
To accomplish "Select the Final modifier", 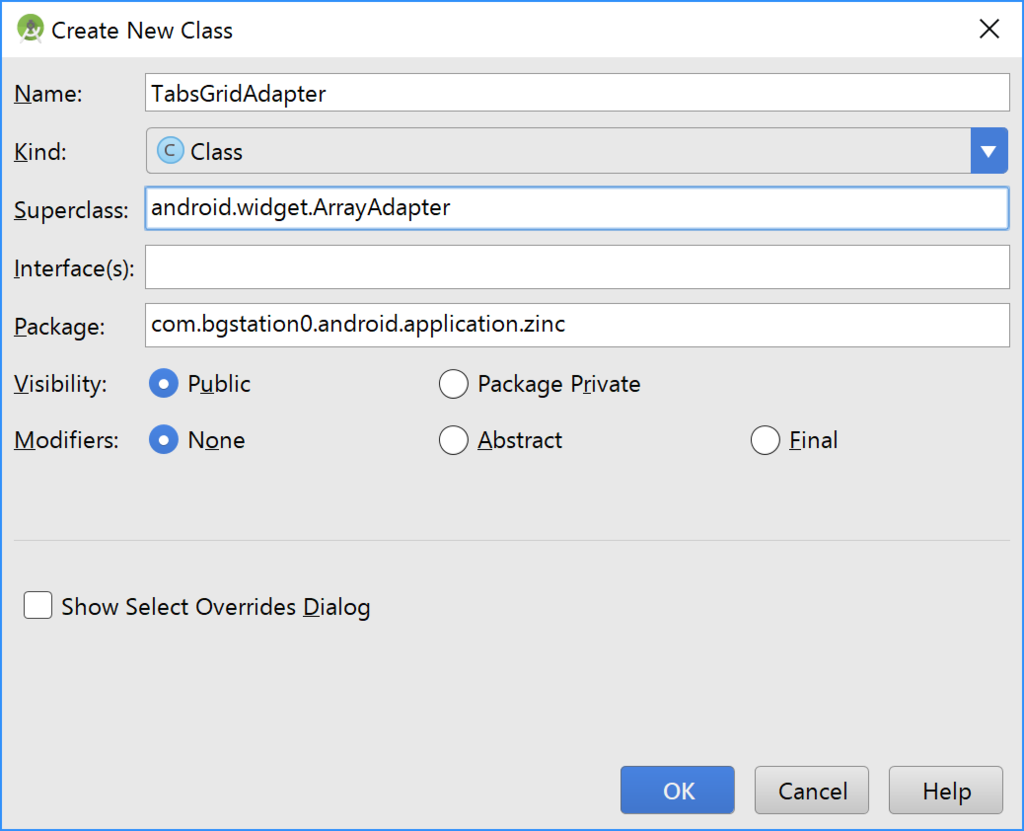I will click(x=765, y=440).
